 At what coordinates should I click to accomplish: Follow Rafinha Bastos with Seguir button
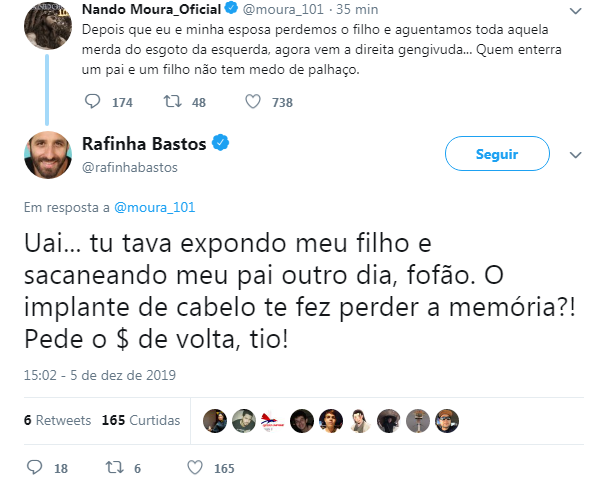(x=497, y=154)
